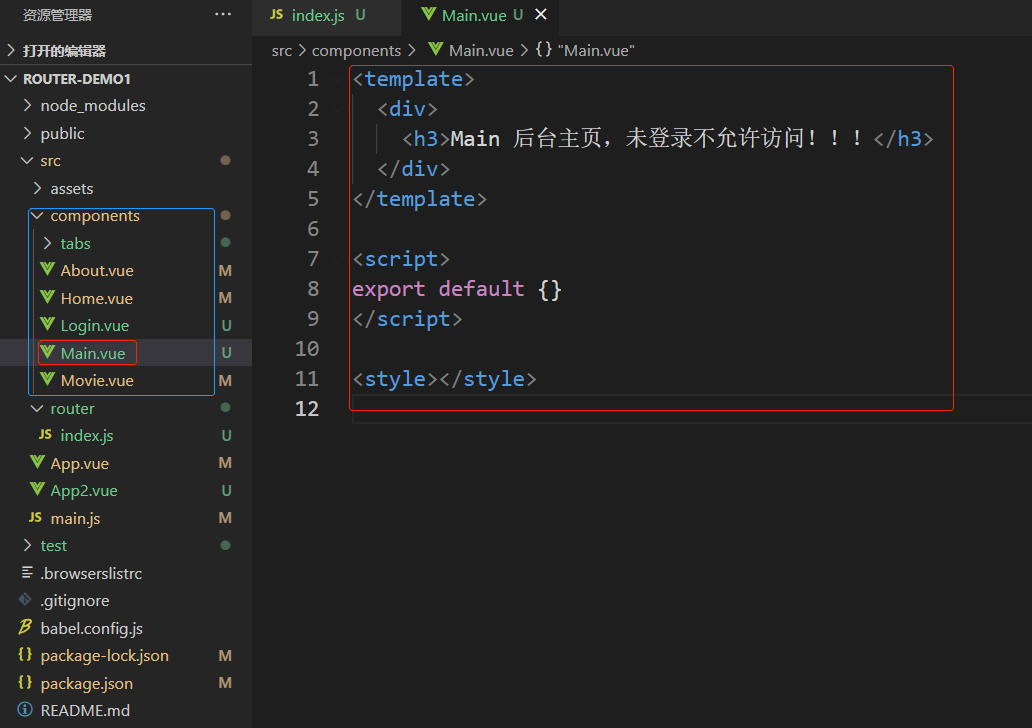Click the Vue icon beside About.vue

(47, 270)
